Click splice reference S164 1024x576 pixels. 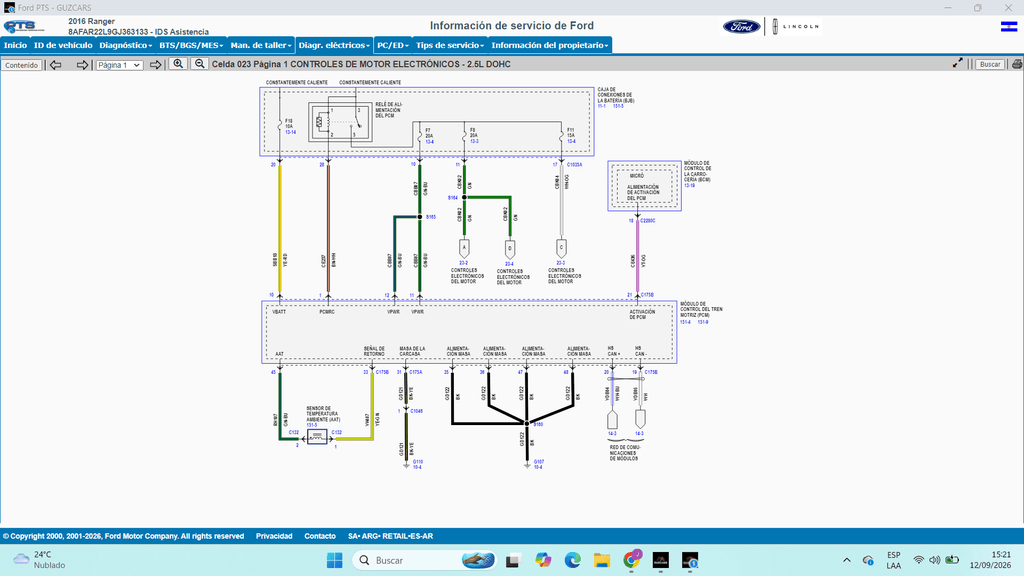click(x=453, y=198)
